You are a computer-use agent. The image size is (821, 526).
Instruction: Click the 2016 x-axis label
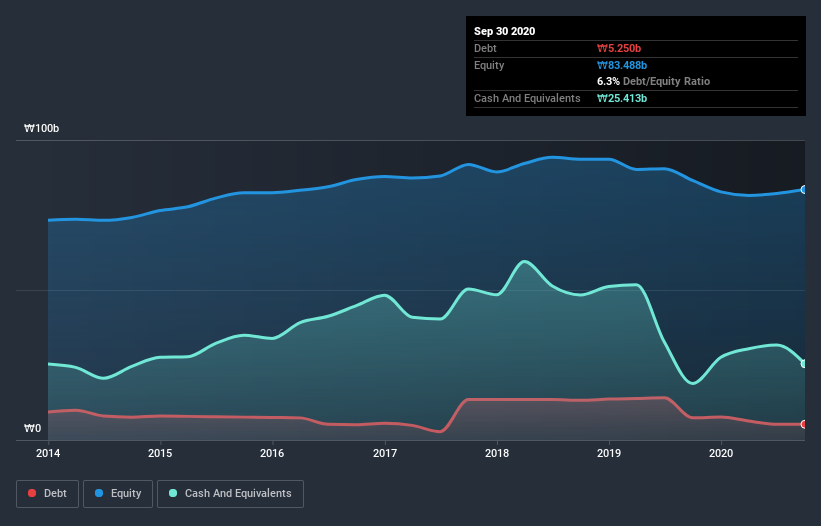[x=272, y=453]
